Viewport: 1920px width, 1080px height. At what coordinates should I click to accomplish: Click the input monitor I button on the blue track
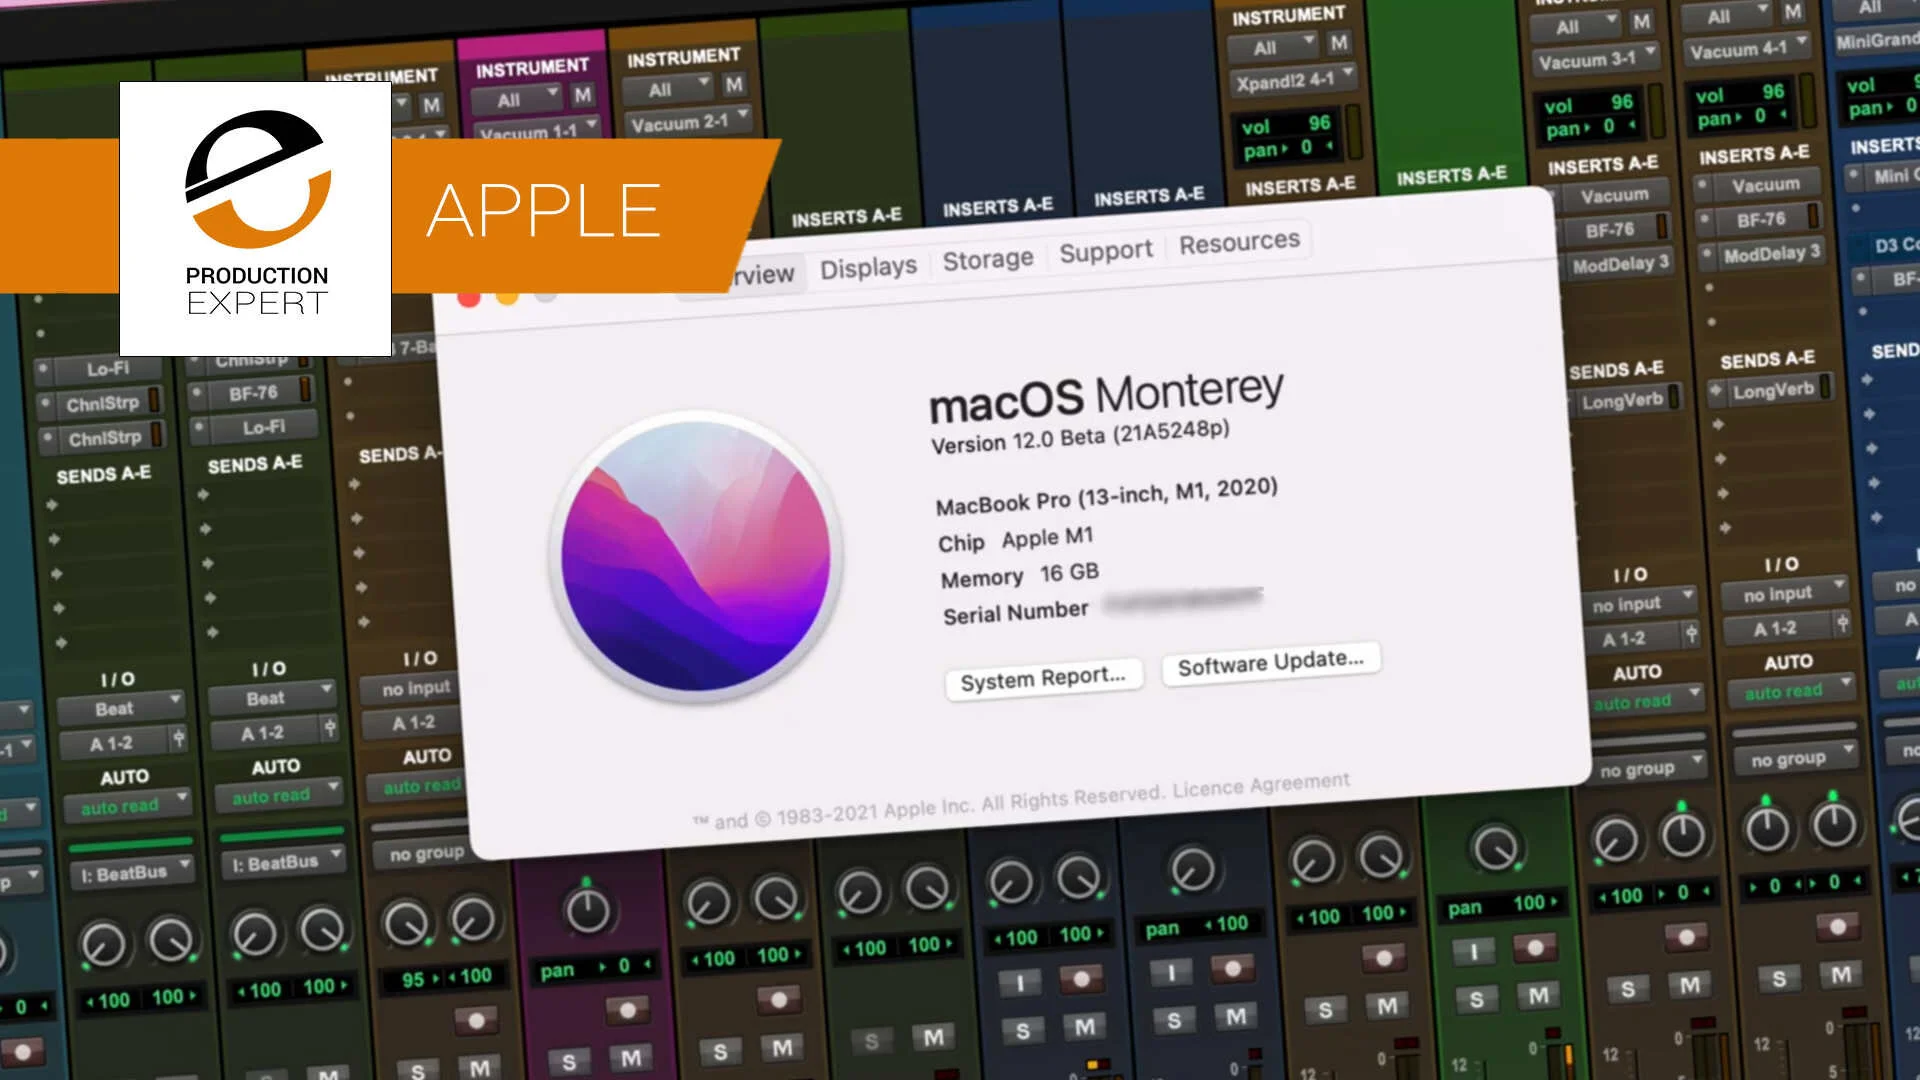[x=1020, y=983]
